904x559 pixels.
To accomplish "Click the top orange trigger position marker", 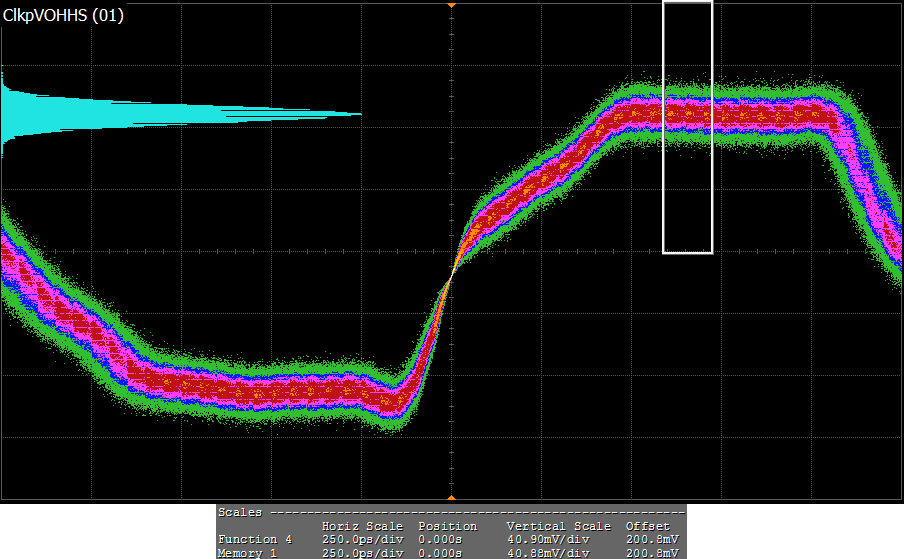I will 451,5.
